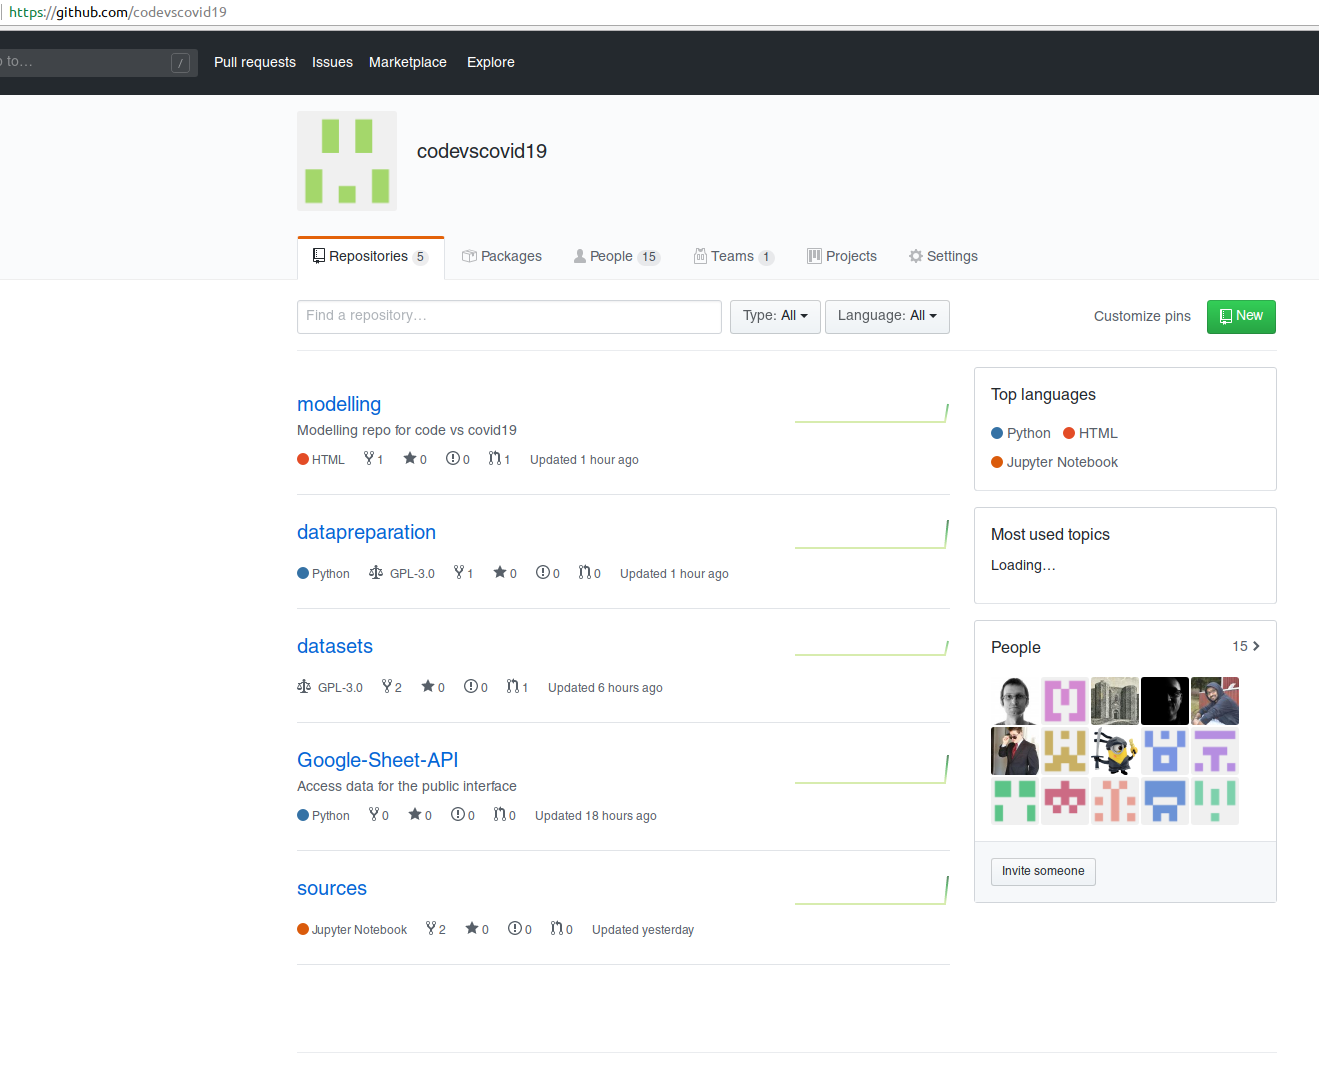Screen dimensions: 1319x1083
Task: Open the issues icon for sources repo
Action: (515, 928)
